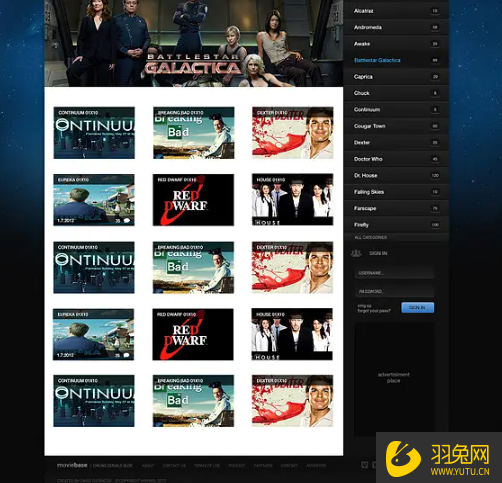
Task: Open the Dr. House category
Action: (x=396, y=175)
